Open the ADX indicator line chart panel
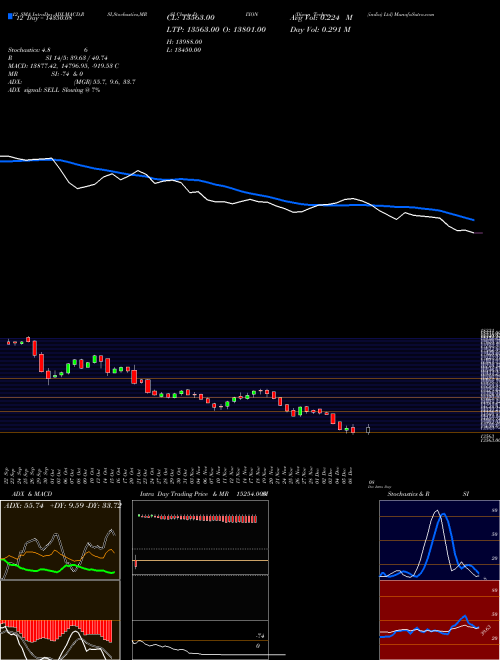500x660 pixels. pos(60,540)
